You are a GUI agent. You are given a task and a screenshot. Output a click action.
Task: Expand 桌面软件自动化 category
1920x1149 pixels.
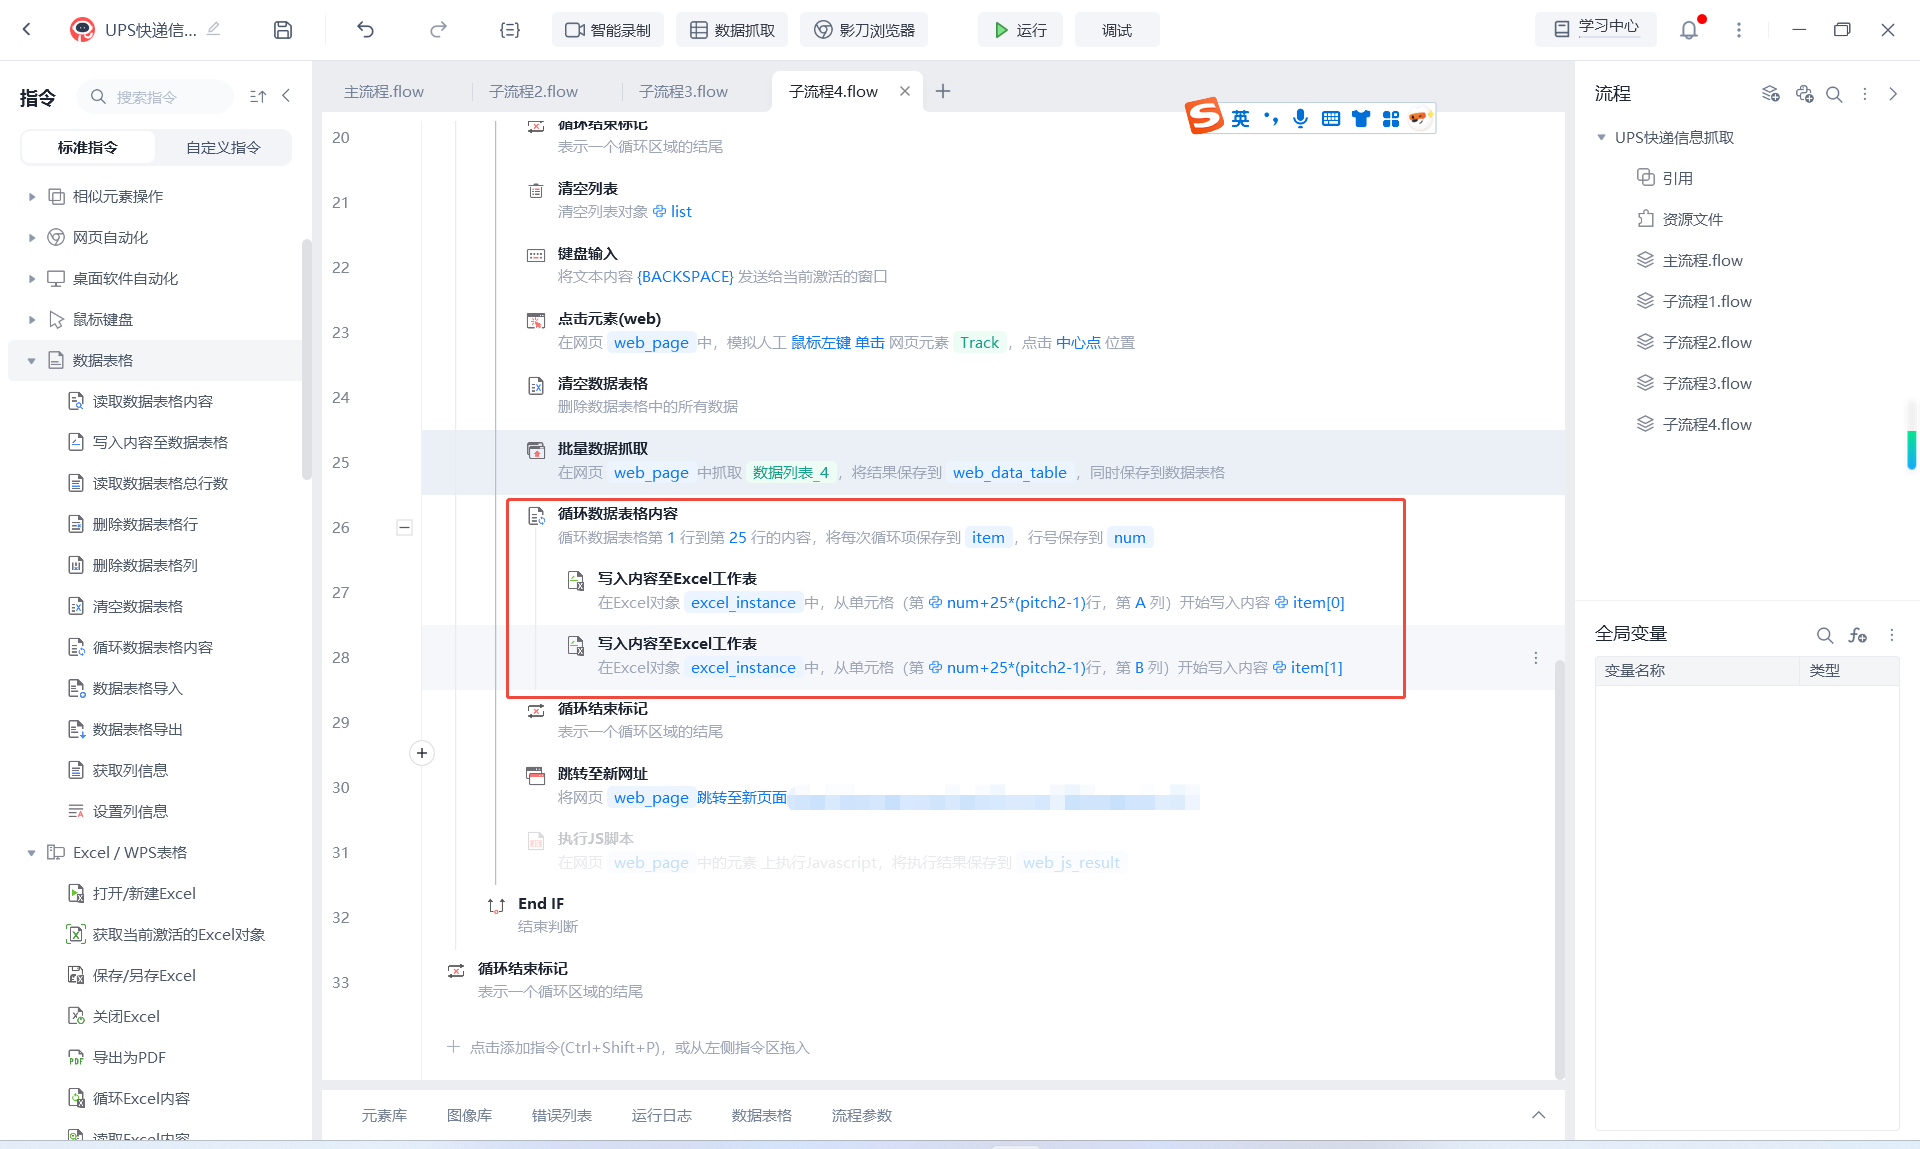[32, 279]
